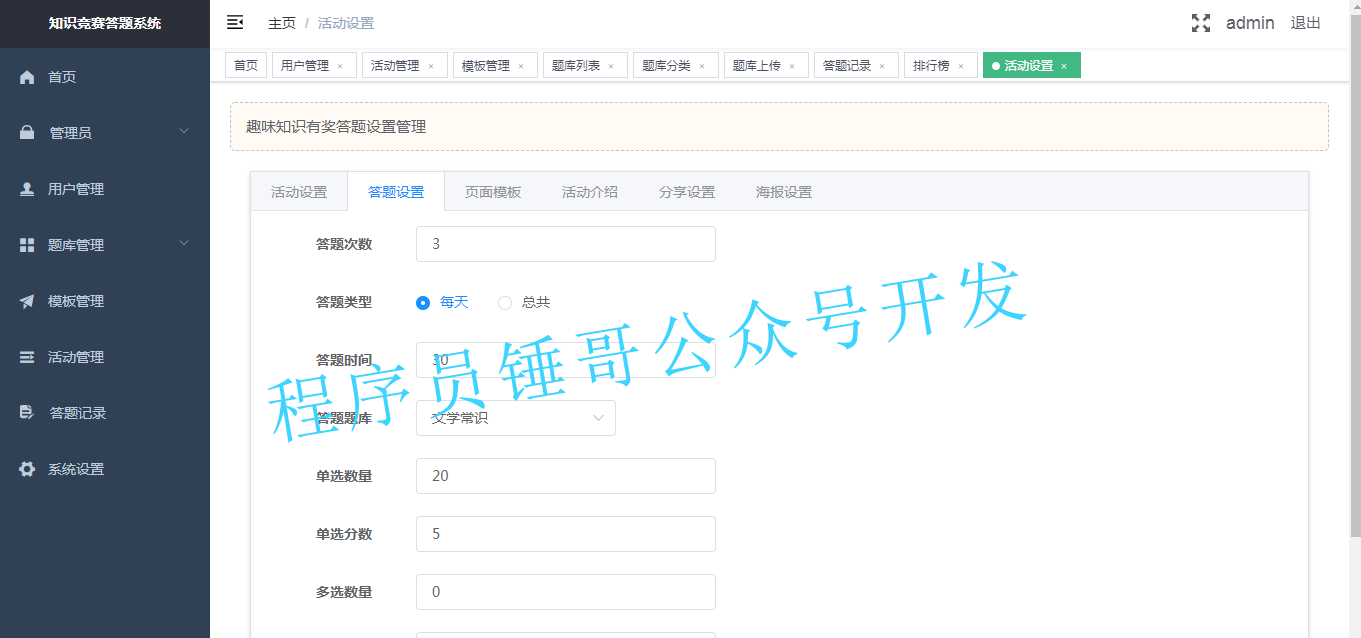Click the fullscreen toggle icon
The height and width of the screenshot is (638, 1361).
tap(1201, 23)
